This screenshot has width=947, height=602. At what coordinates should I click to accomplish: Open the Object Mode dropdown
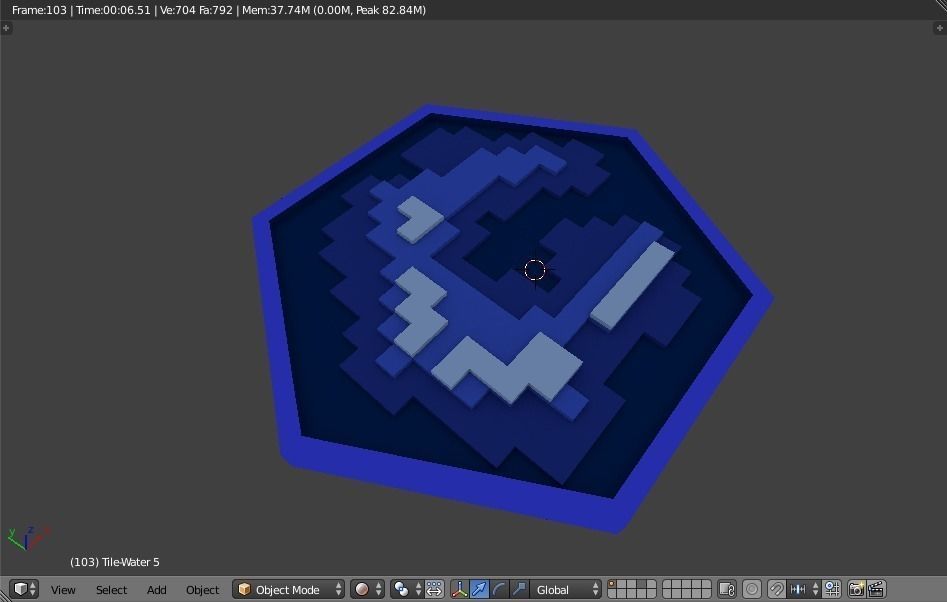click(289, 589)
